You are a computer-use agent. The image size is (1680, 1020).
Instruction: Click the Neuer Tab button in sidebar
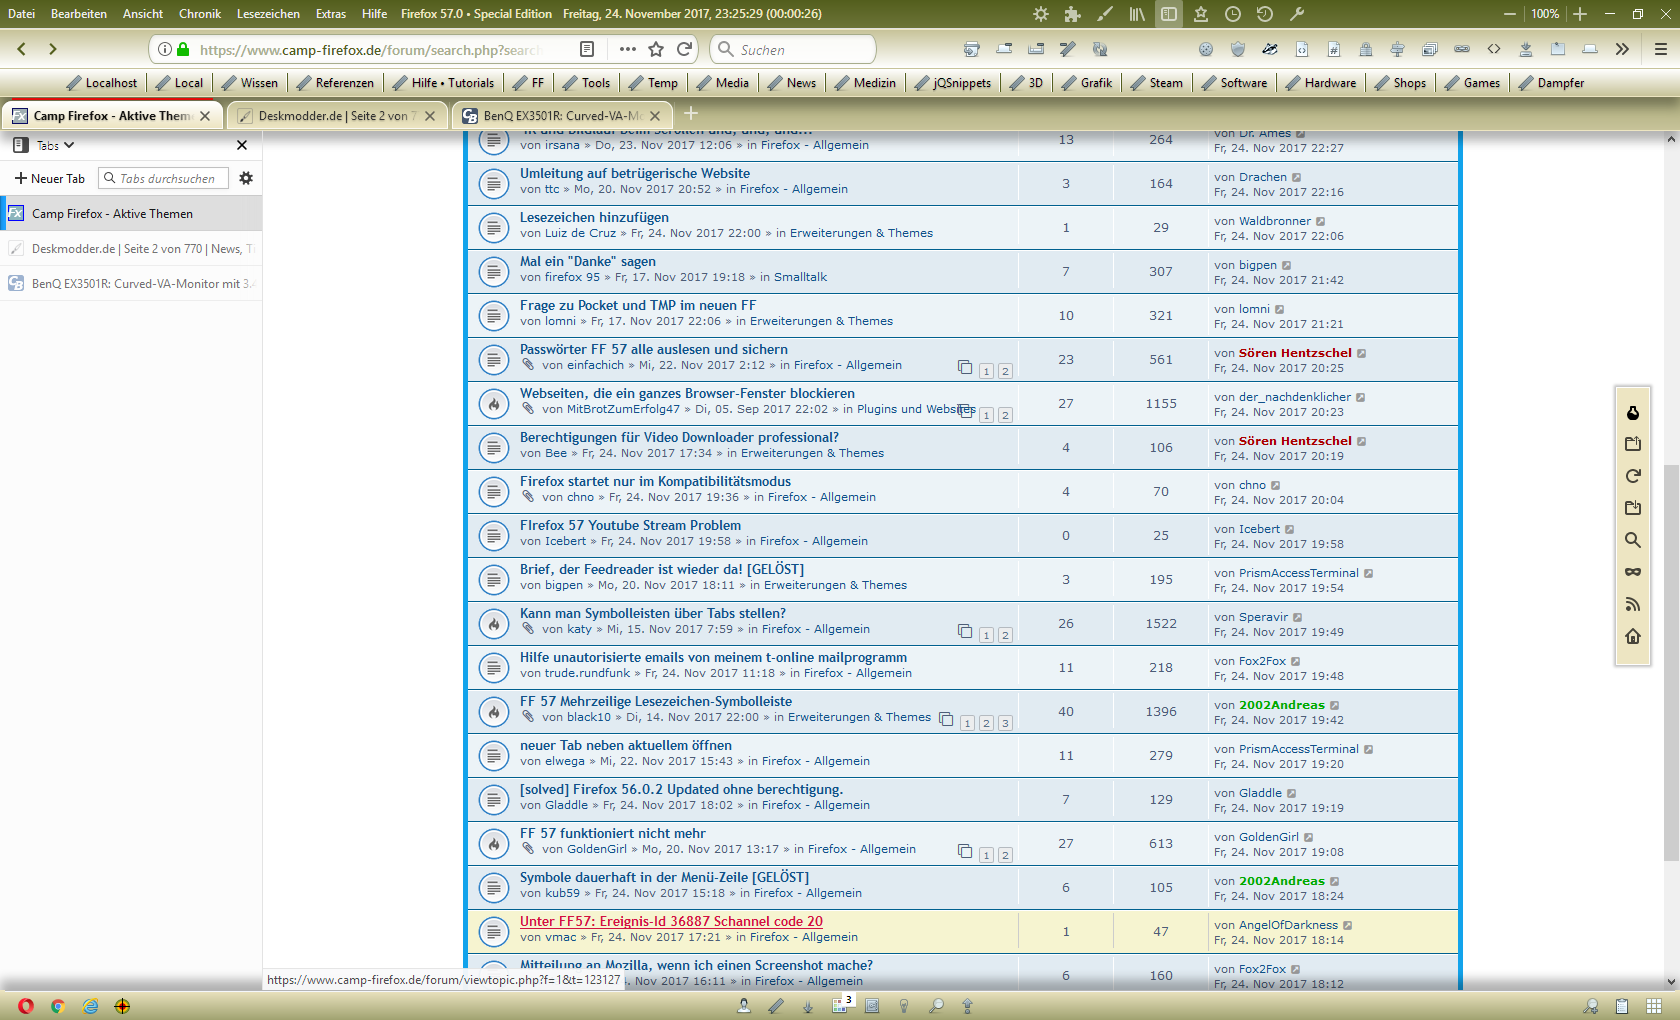click(x=50, y=178)
